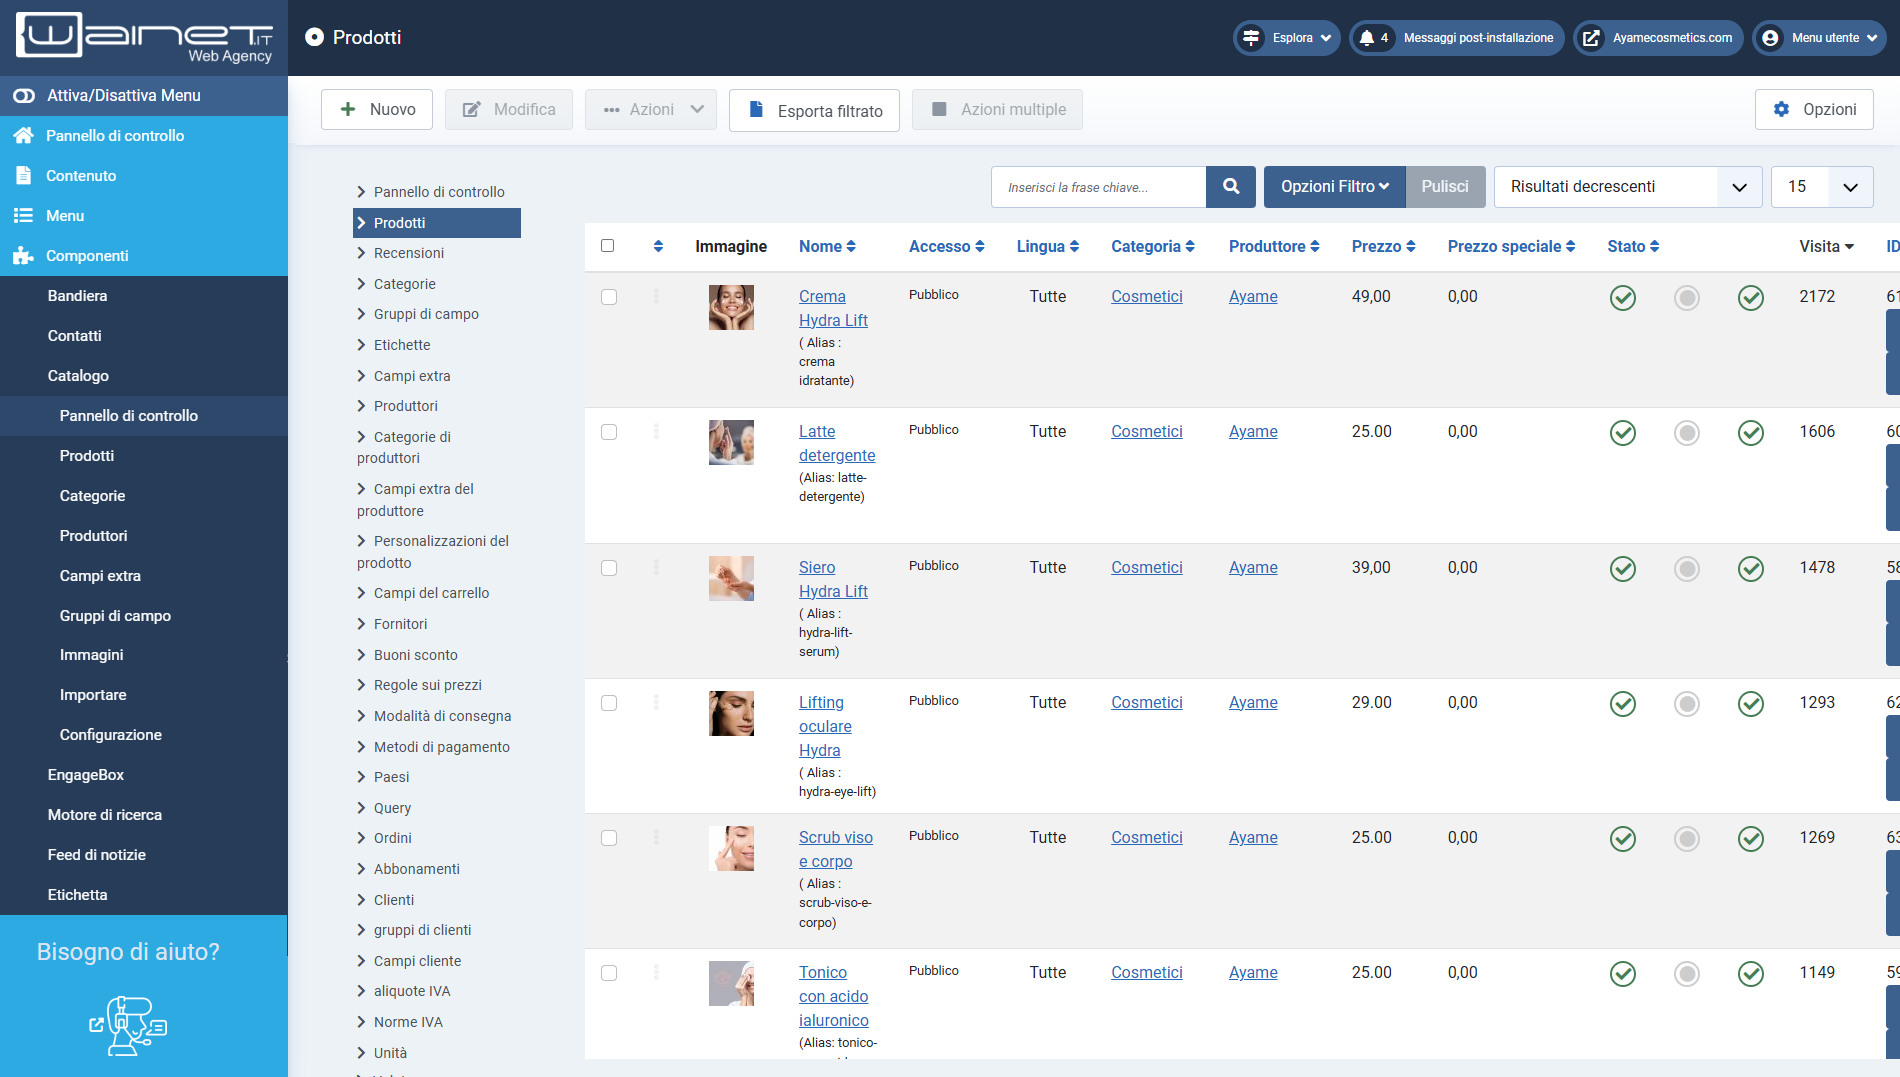
Task: Click the Nuovo button
Action: (x=377, y=109)
